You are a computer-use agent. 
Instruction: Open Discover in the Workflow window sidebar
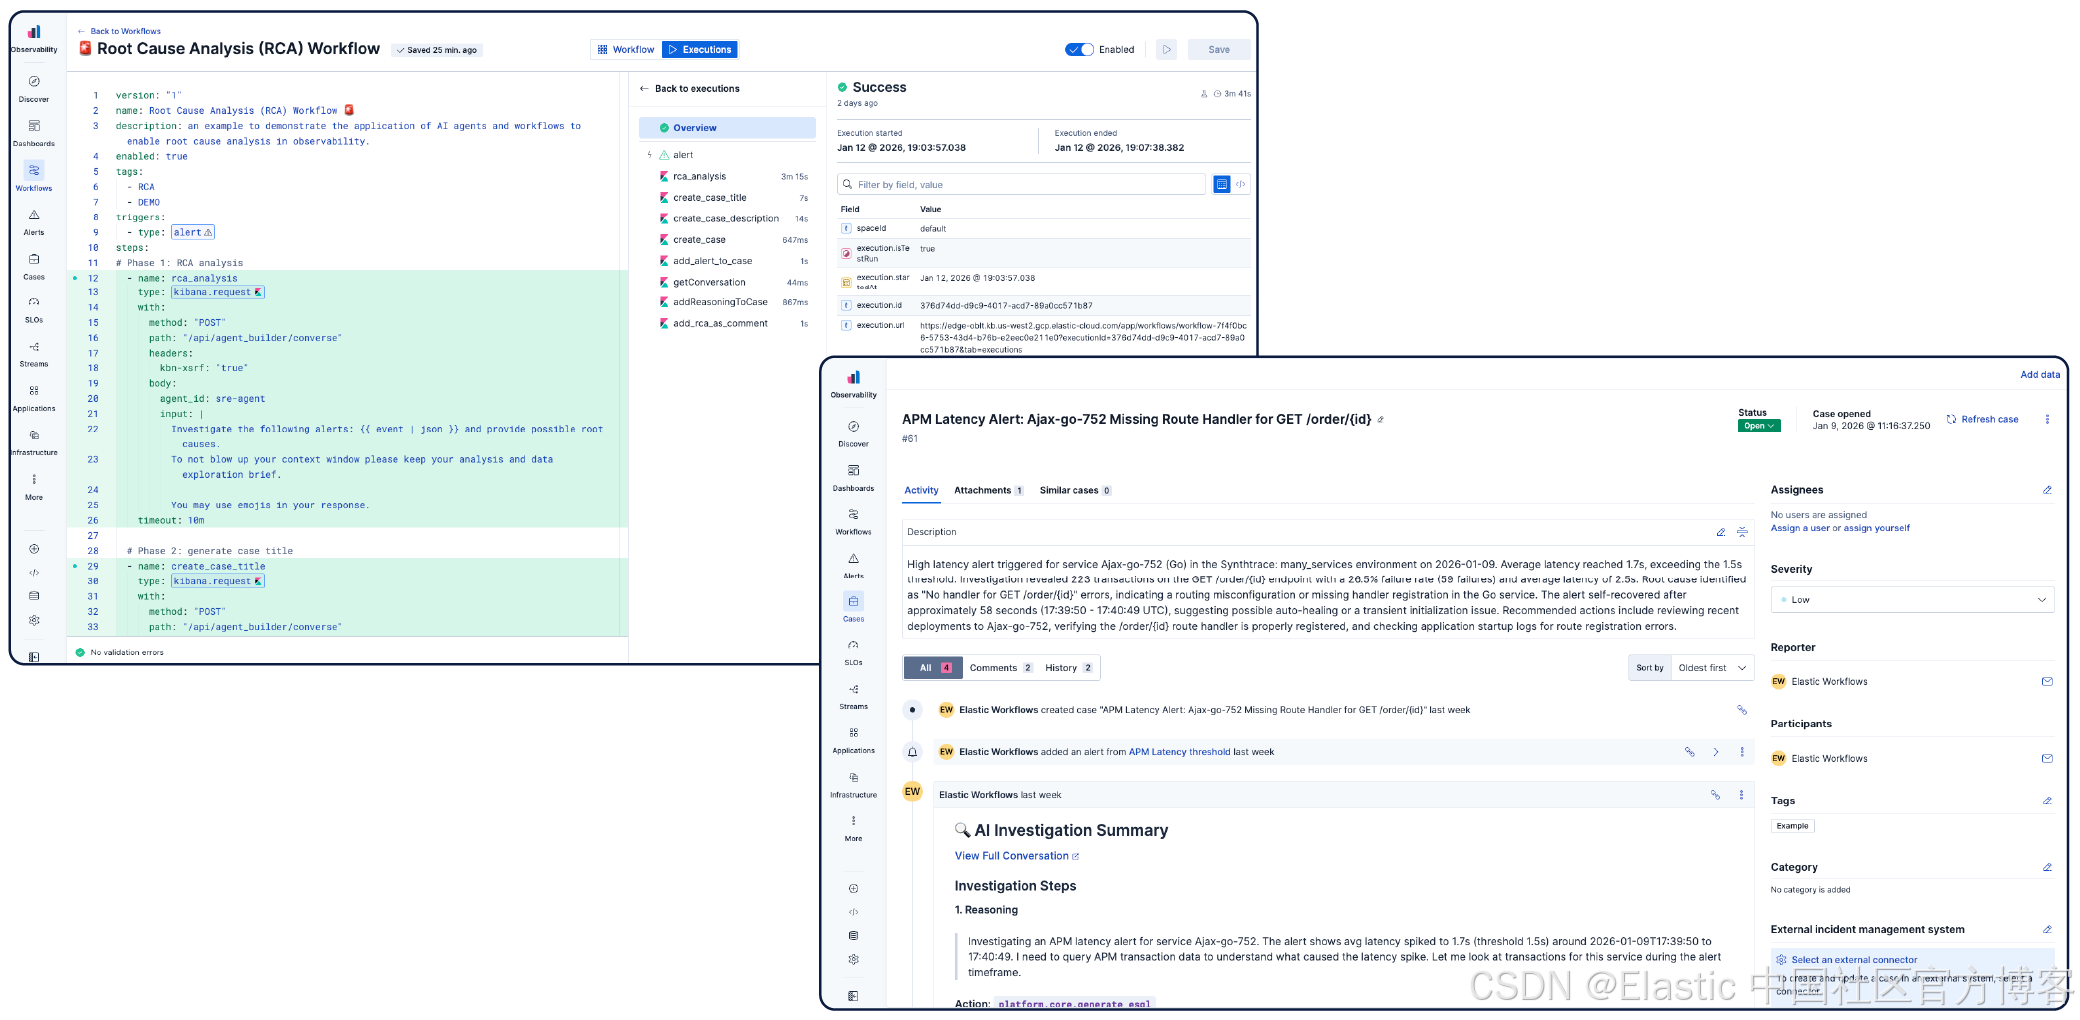tap(34, 88)
